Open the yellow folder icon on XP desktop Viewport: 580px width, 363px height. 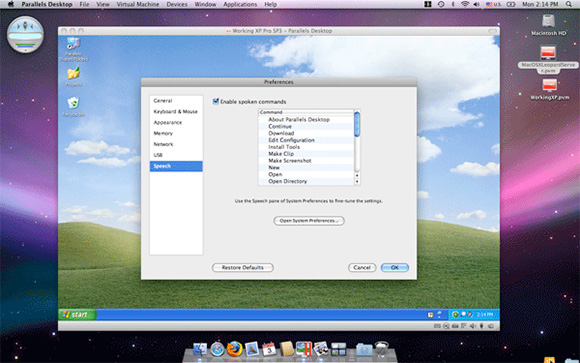pos(73,76)
